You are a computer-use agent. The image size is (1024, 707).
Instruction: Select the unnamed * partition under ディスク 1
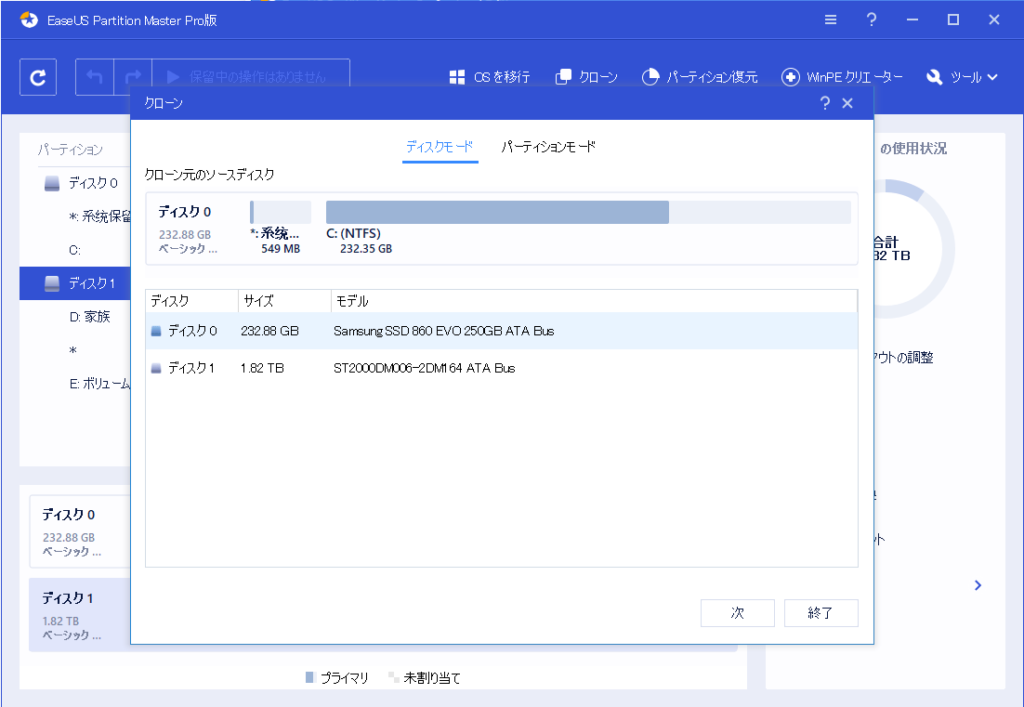click(73, 351)
